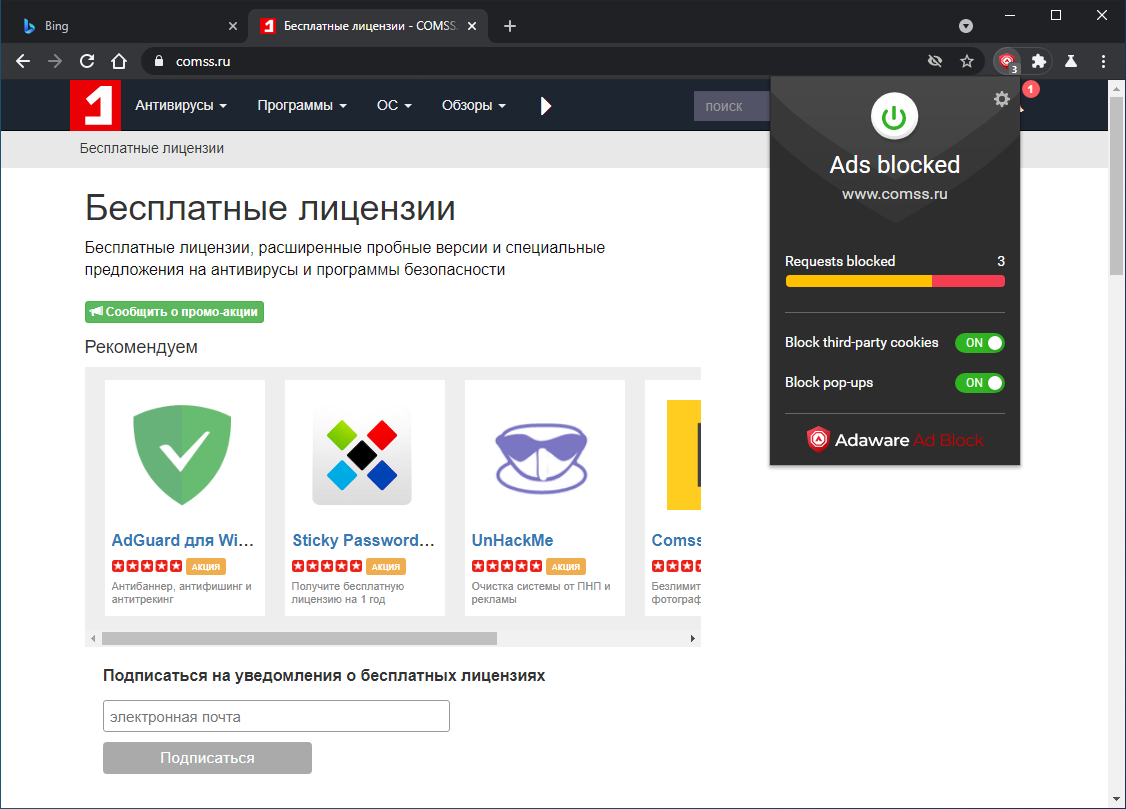Click the АКЦИЯ badge under Sticky Password
The height and width of the screenshot is (809, 1126).
tap(386, 566)
